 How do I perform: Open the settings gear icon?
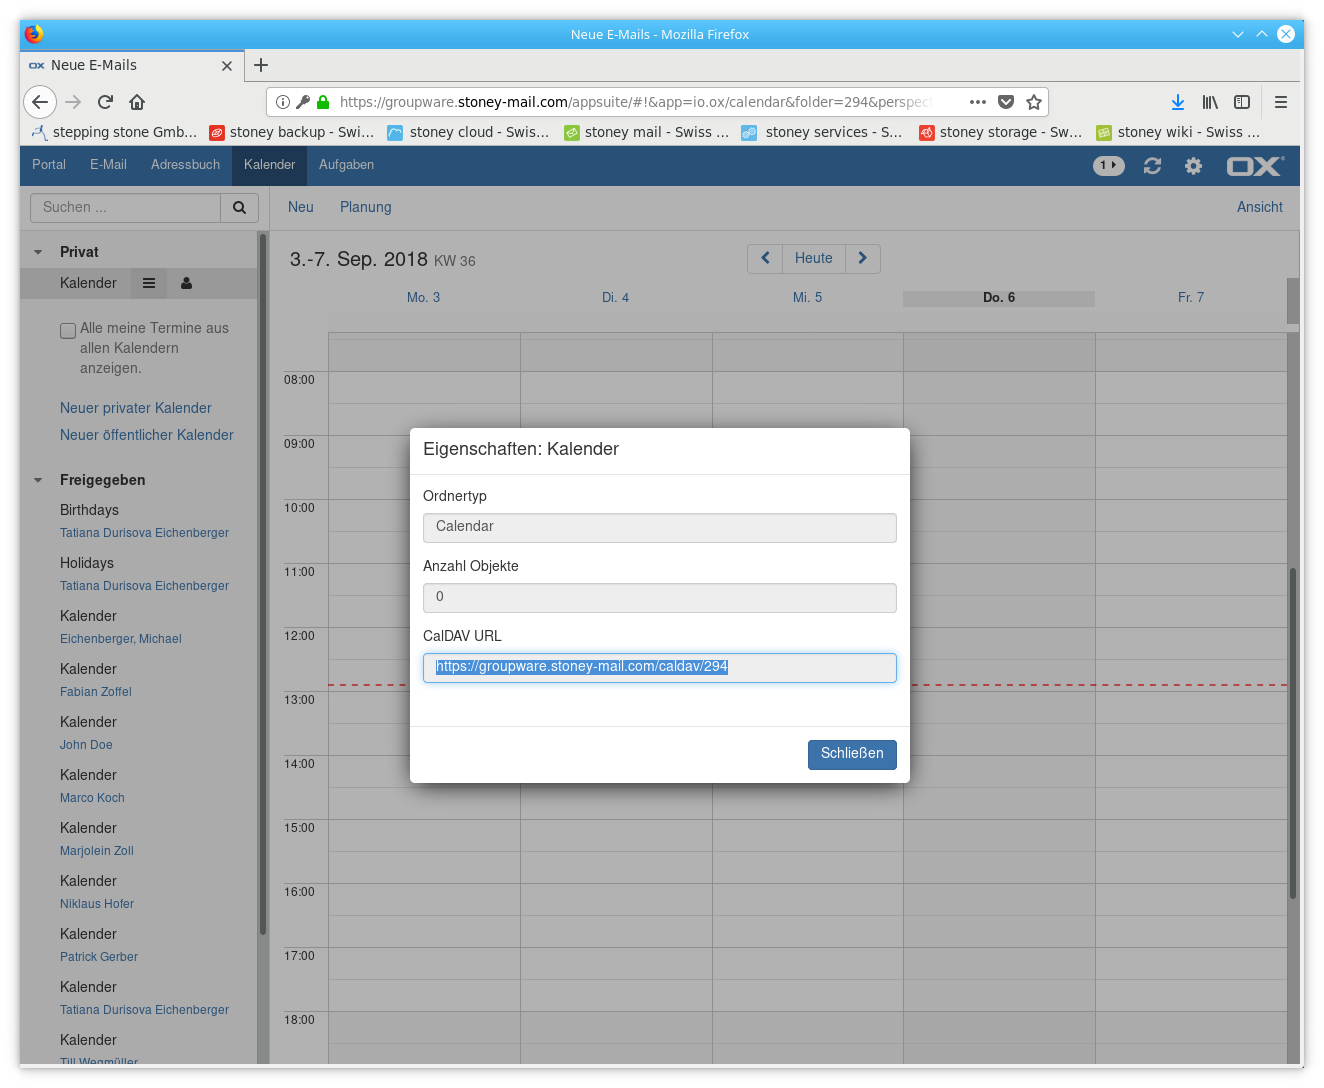pyautogui.click(x=1193, y=166)
